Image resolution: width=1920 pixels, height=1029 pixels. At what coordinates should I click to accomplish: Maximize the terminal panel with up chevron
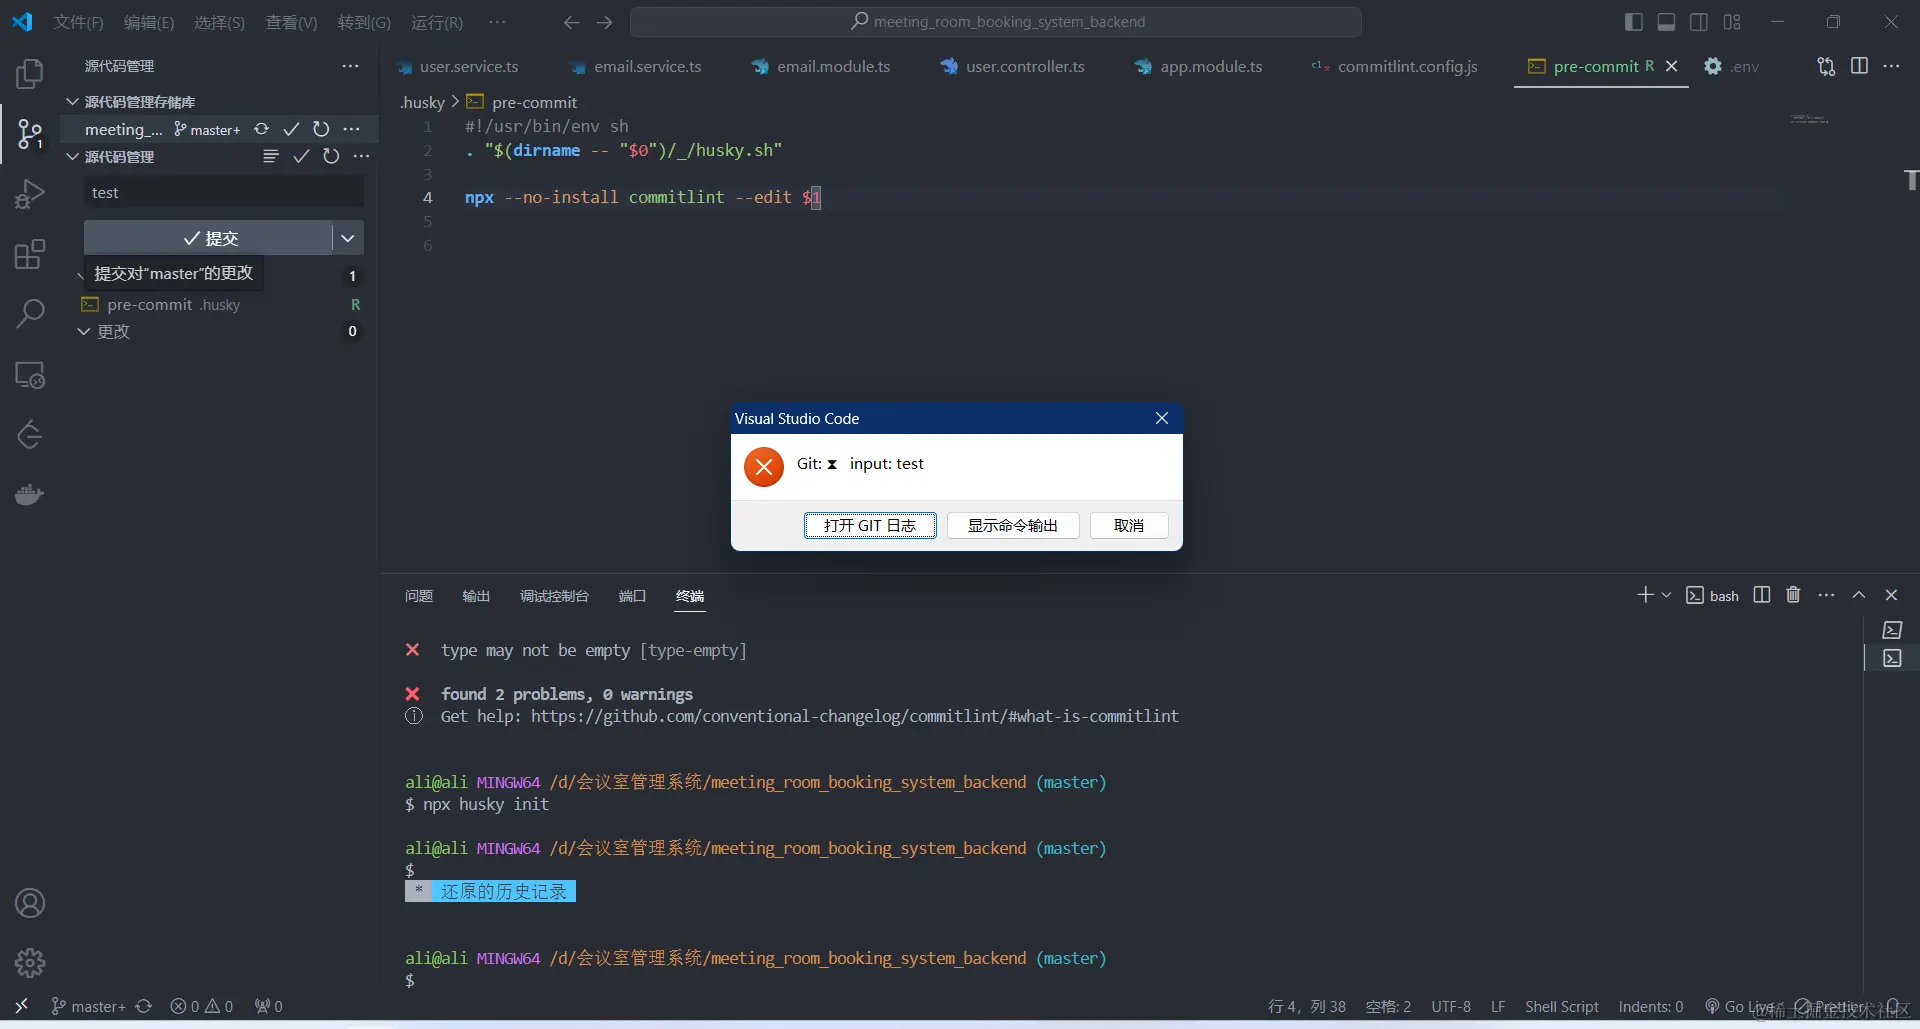point(1859,595)
